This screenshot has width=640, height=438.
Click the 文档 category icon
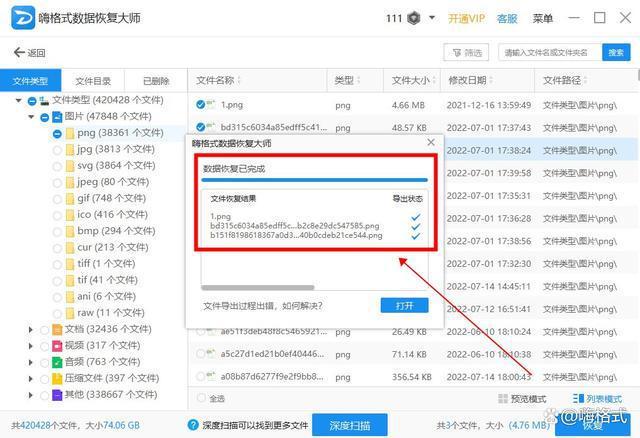pos(57,329)
